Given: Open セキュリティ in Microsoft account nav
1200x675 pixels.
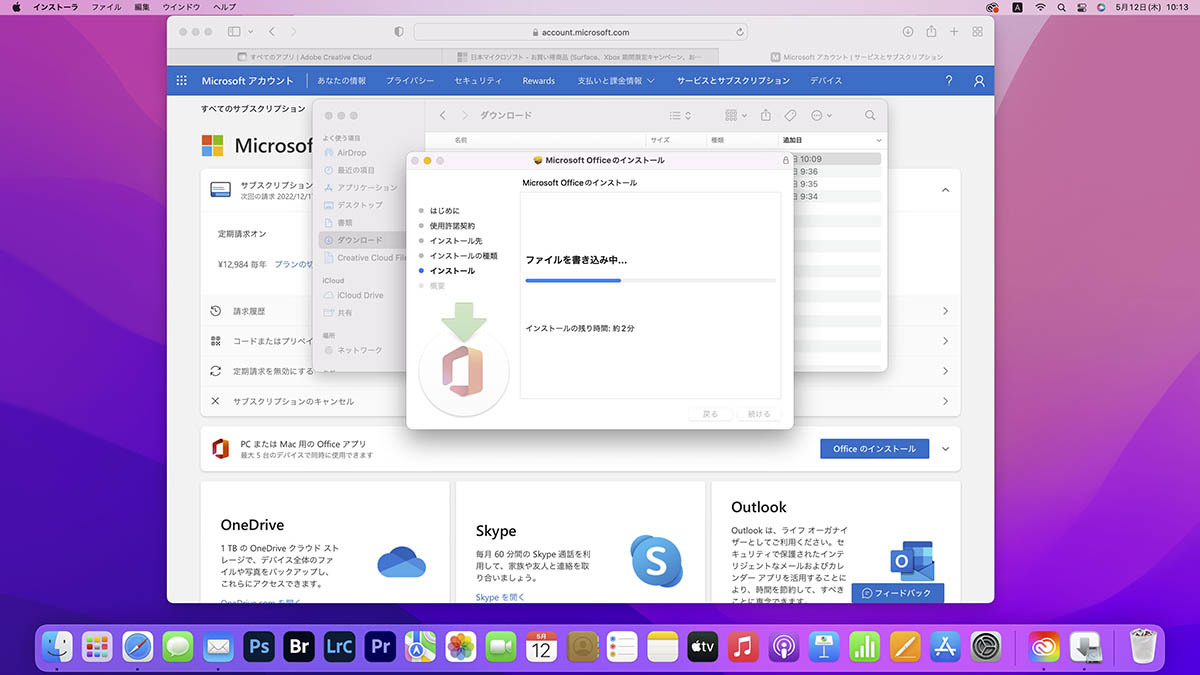Looking at the screenshot, I should click(478, 81).
